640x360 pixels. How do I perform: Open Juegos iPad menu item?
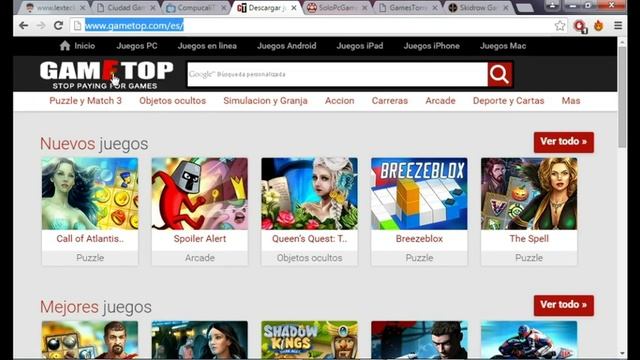click(x=360, y=46)
